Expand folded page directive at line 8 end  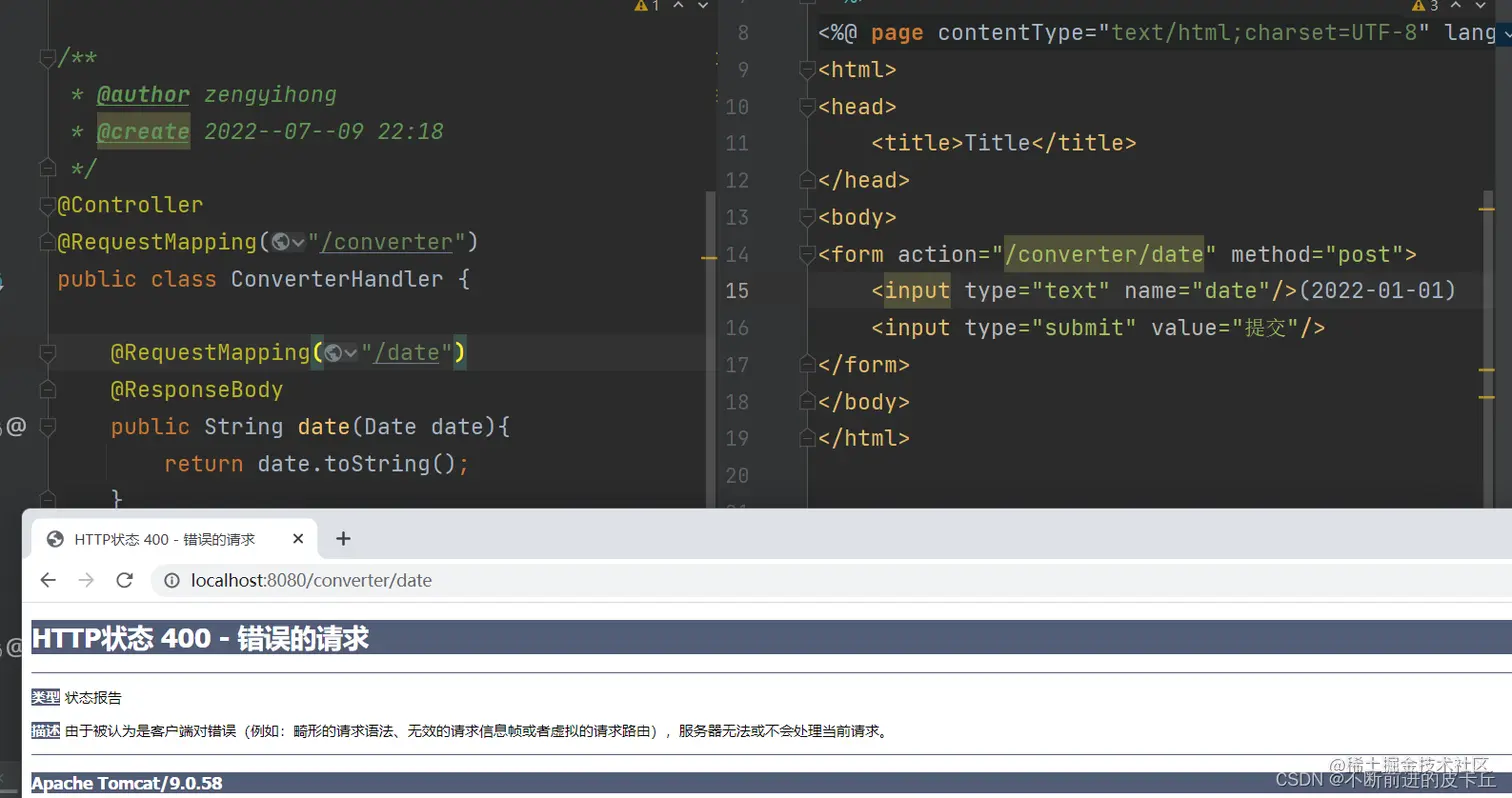pos(1505,33)
